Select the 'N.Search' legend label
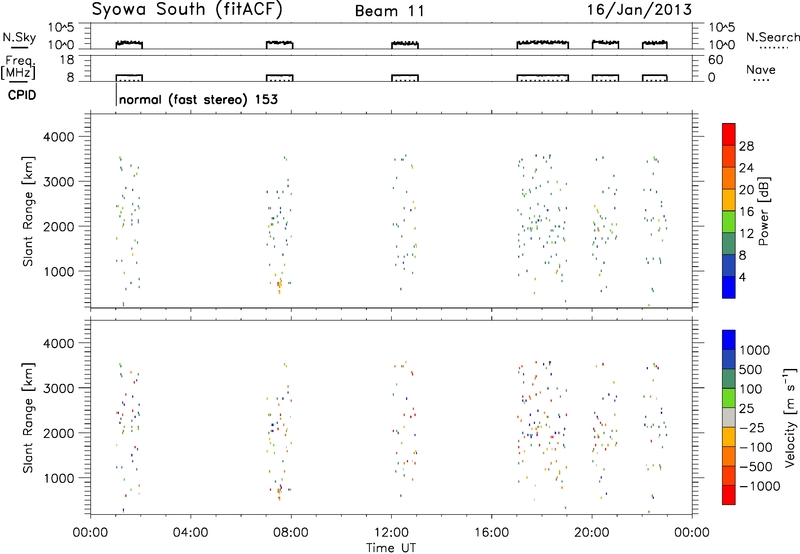800x554 pixels. point(772,37)
